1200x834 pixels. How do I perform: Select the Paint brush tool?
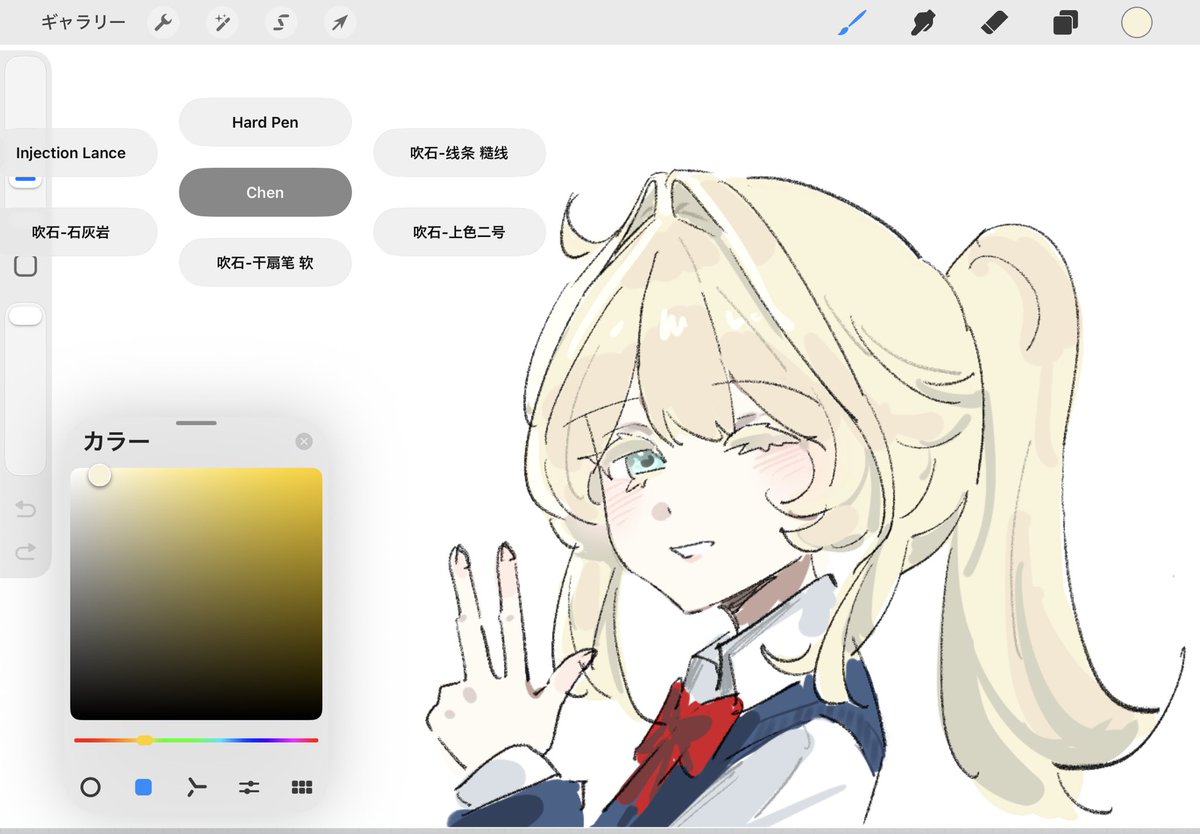click(852, 22)
